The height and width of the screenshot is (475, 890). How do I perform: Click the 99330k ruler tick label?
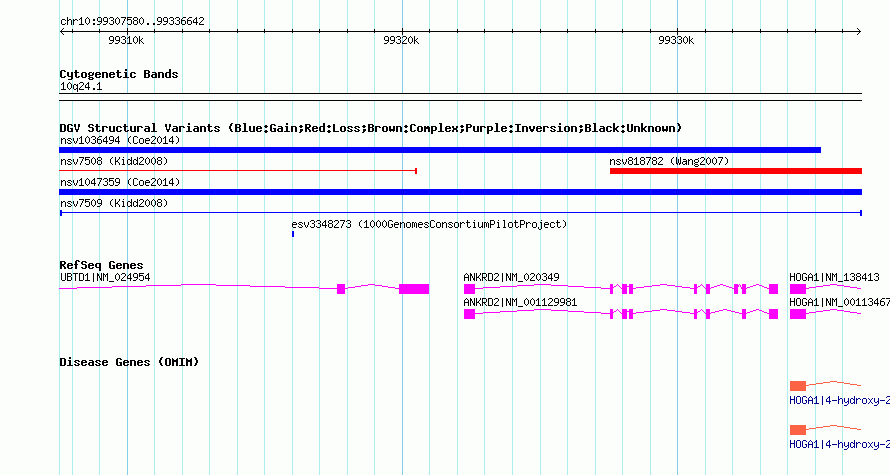[676, 40]
